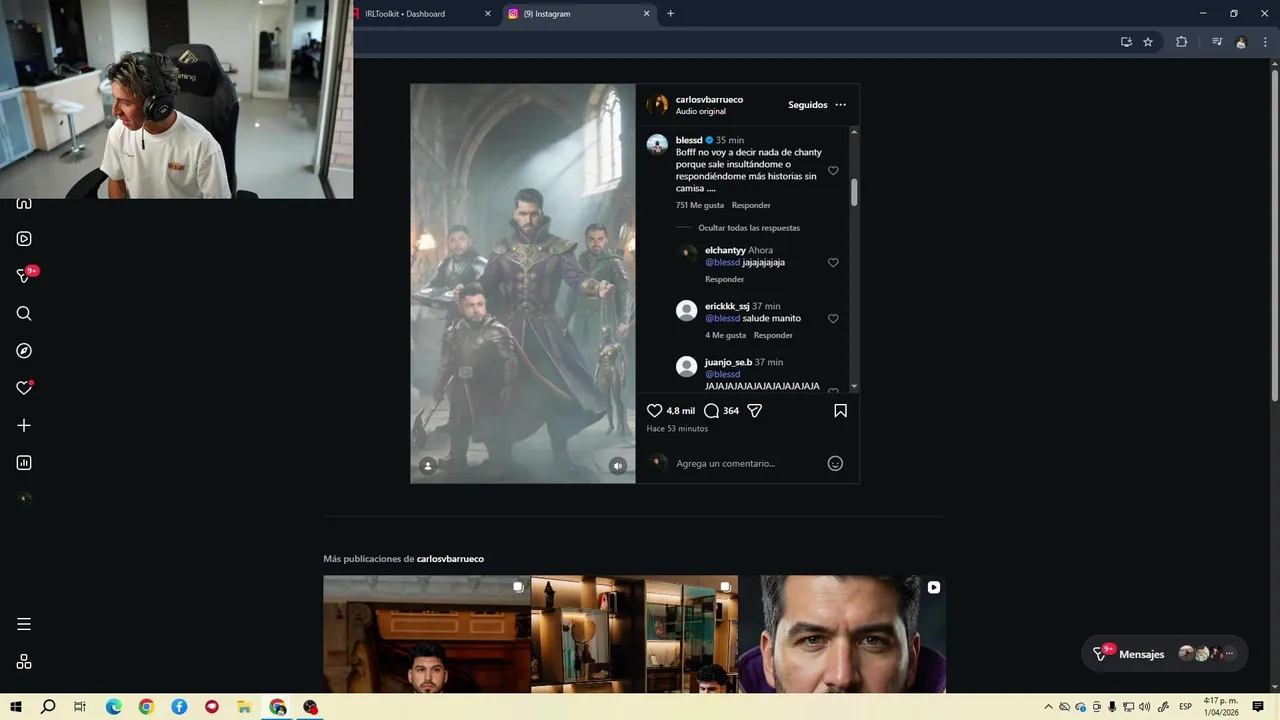Like erickkk_ssj's reply with its heart

click(833, 319)
